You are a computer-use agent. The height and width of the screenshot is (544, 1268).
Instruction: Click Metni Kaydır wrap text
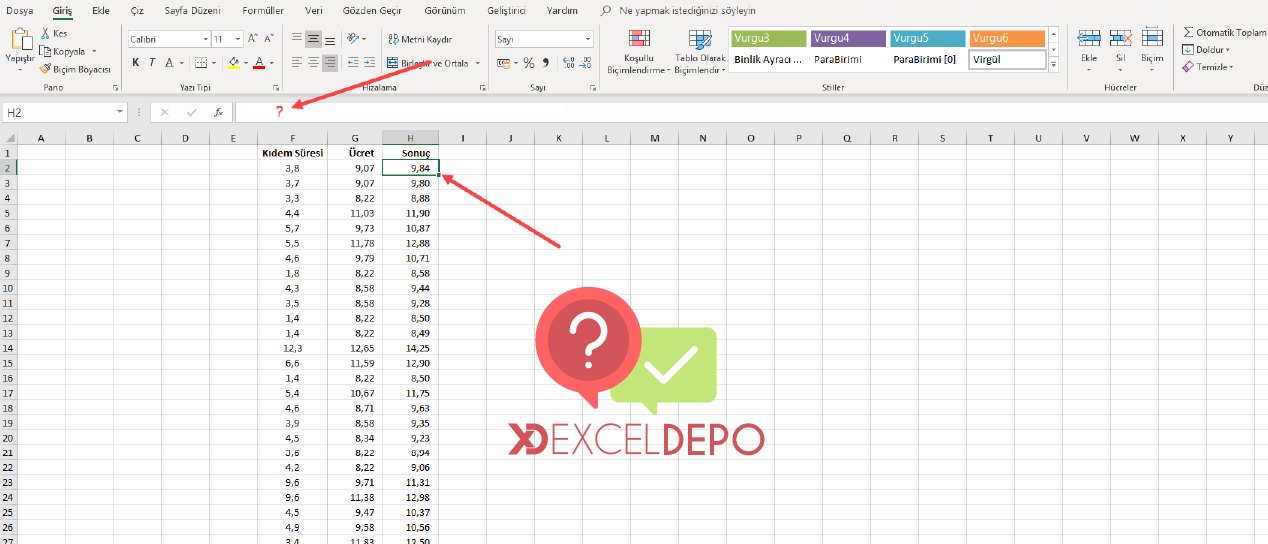click(x=420, y=39)
